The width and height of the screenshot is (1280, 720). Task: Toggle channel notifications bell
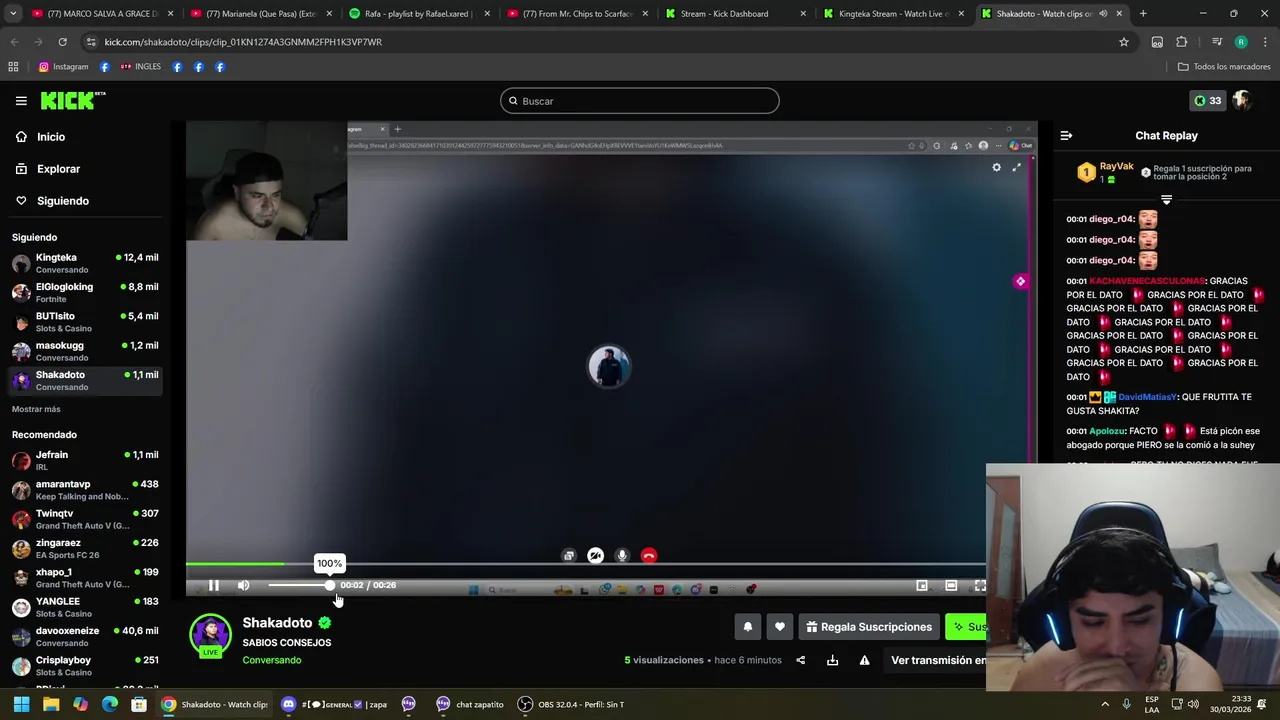click(747, 627)
